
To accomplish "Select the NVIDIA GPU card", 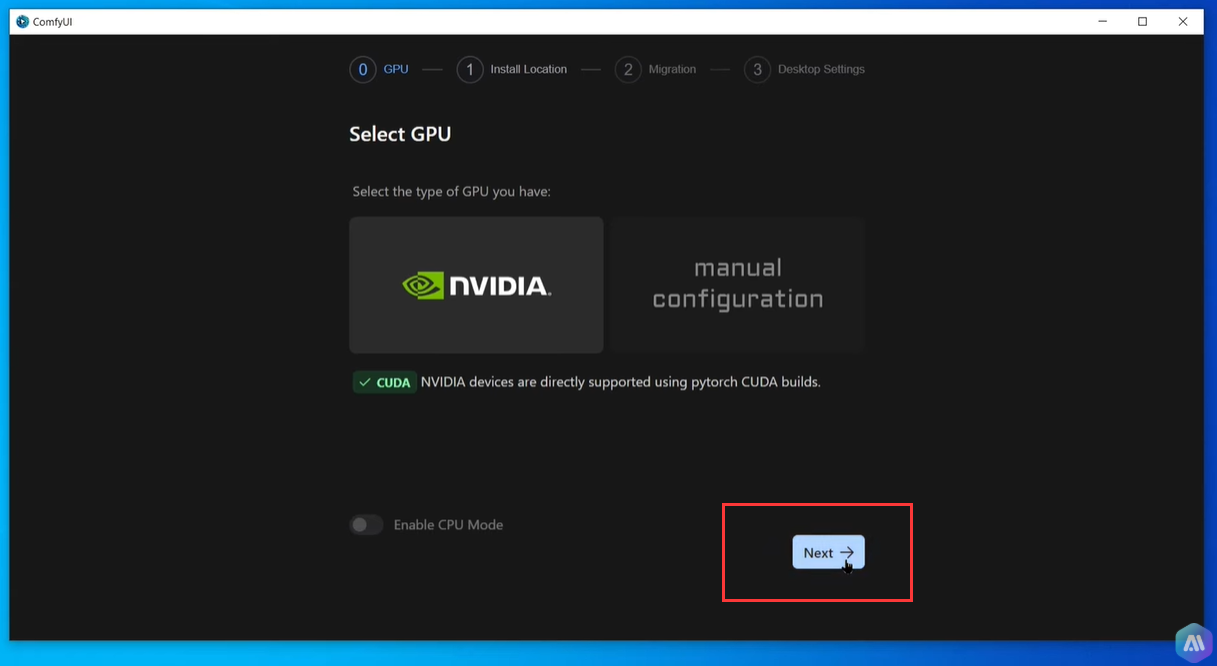I will (476, 285).
